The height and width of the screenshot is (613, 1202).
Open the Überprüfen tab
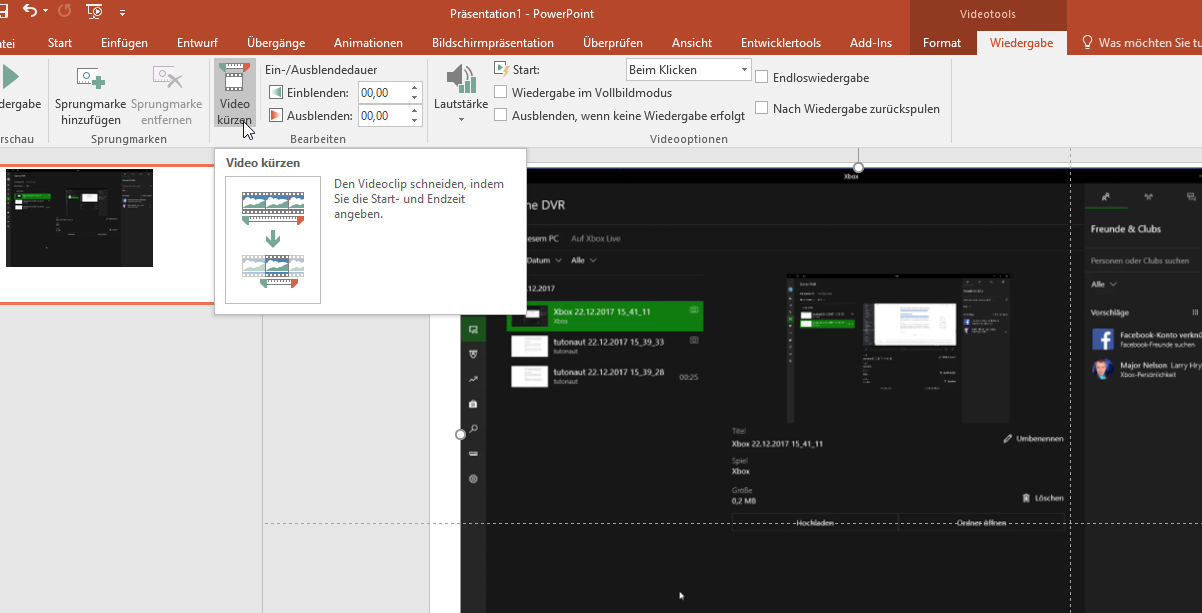[612, 43]
